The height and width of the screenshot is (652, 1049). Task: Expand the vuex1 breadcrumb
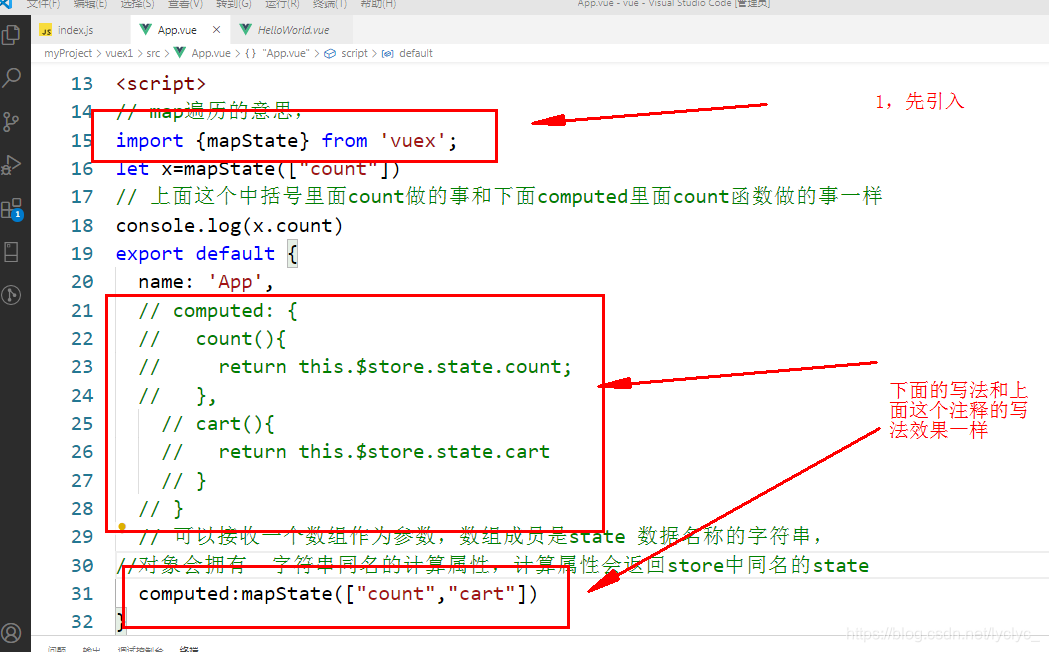point(119,53)
